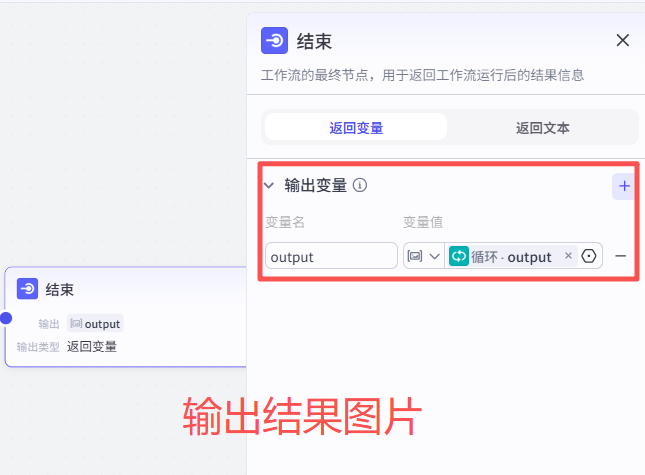Add a new output variable with plus icon
Viewport: 645px width, 475px height.
(x=624, y=186)
